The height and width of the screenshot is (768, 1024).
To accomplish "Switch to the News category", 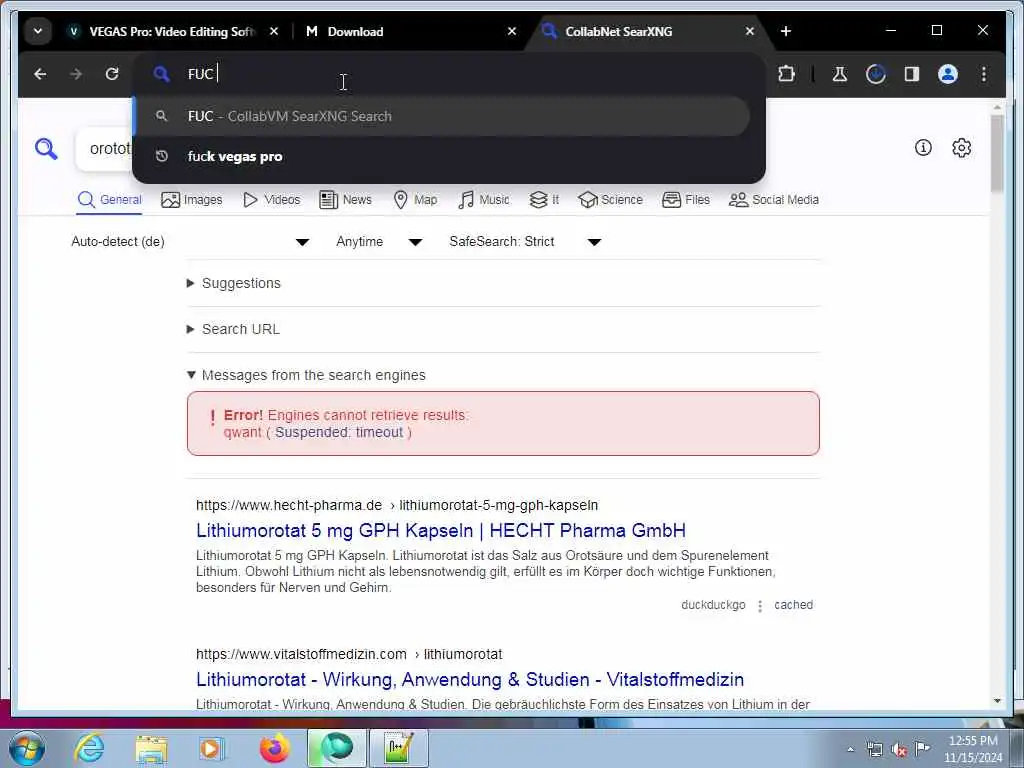I will (x=345, y=200).
